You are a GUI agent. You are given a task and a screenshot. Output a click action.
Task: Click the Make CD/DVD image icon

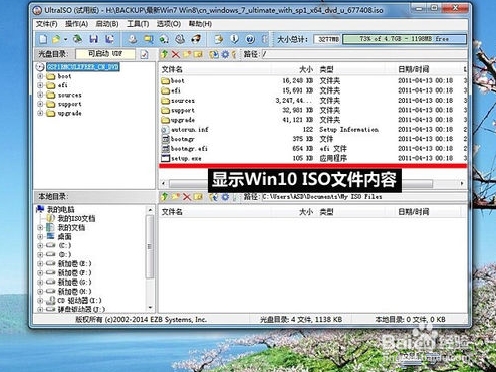click(133, 39)
